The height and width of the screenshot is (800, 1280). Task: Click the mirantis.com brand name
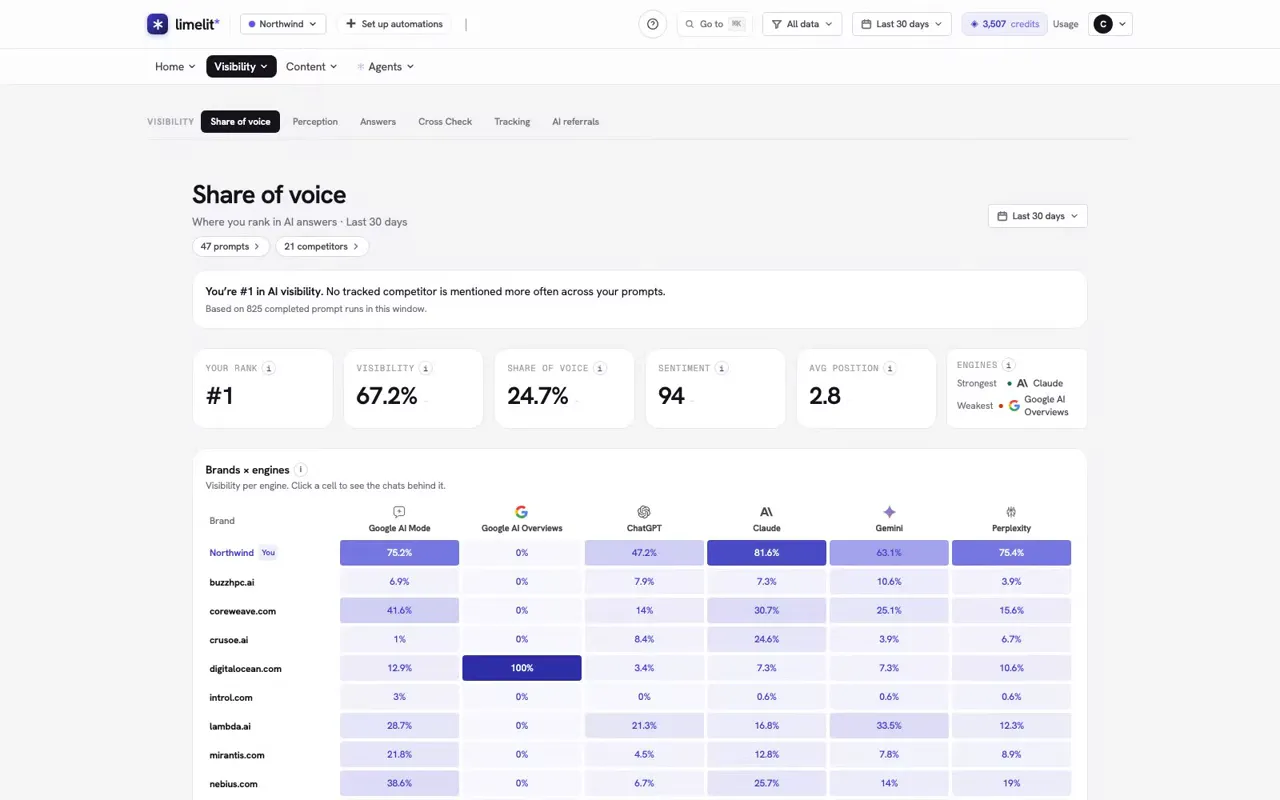pos(236,755)
